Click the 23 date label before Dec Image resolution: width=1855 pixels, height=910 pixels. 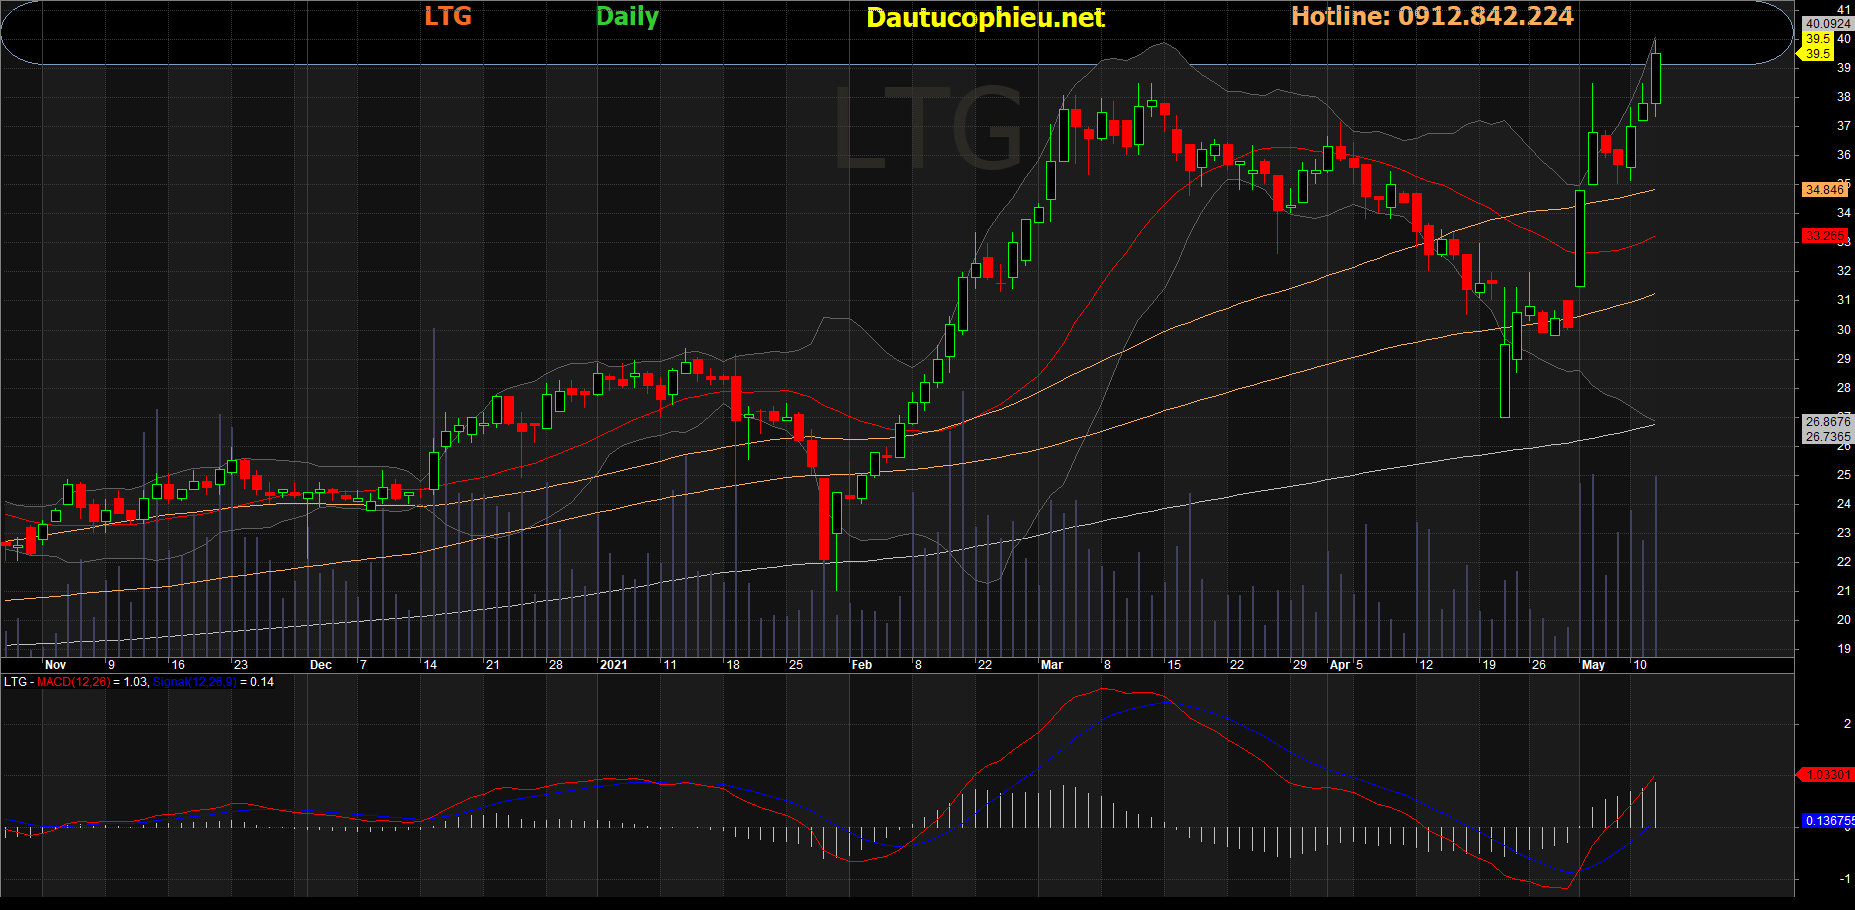tap(240, 665)
